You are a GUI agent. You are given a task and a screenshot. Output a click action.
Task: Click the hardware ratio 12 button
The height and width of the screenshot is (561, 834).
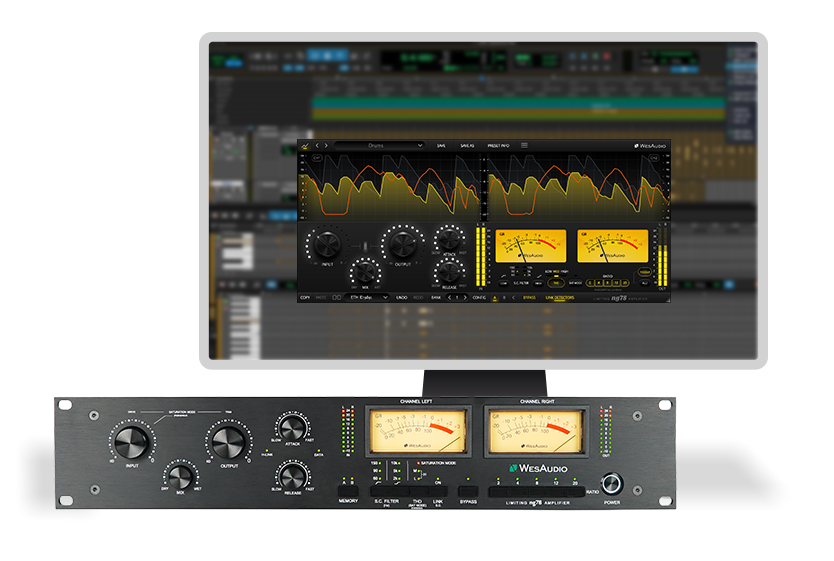(x=556, y=491)
